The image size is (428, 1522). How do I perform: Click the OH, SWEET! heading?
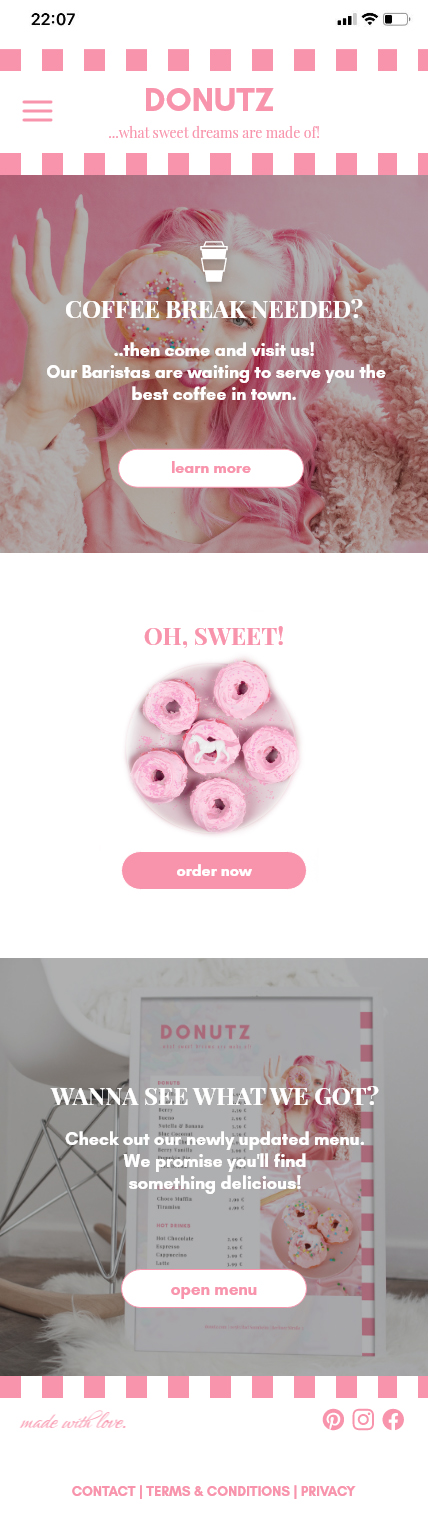tap(214, 636)
